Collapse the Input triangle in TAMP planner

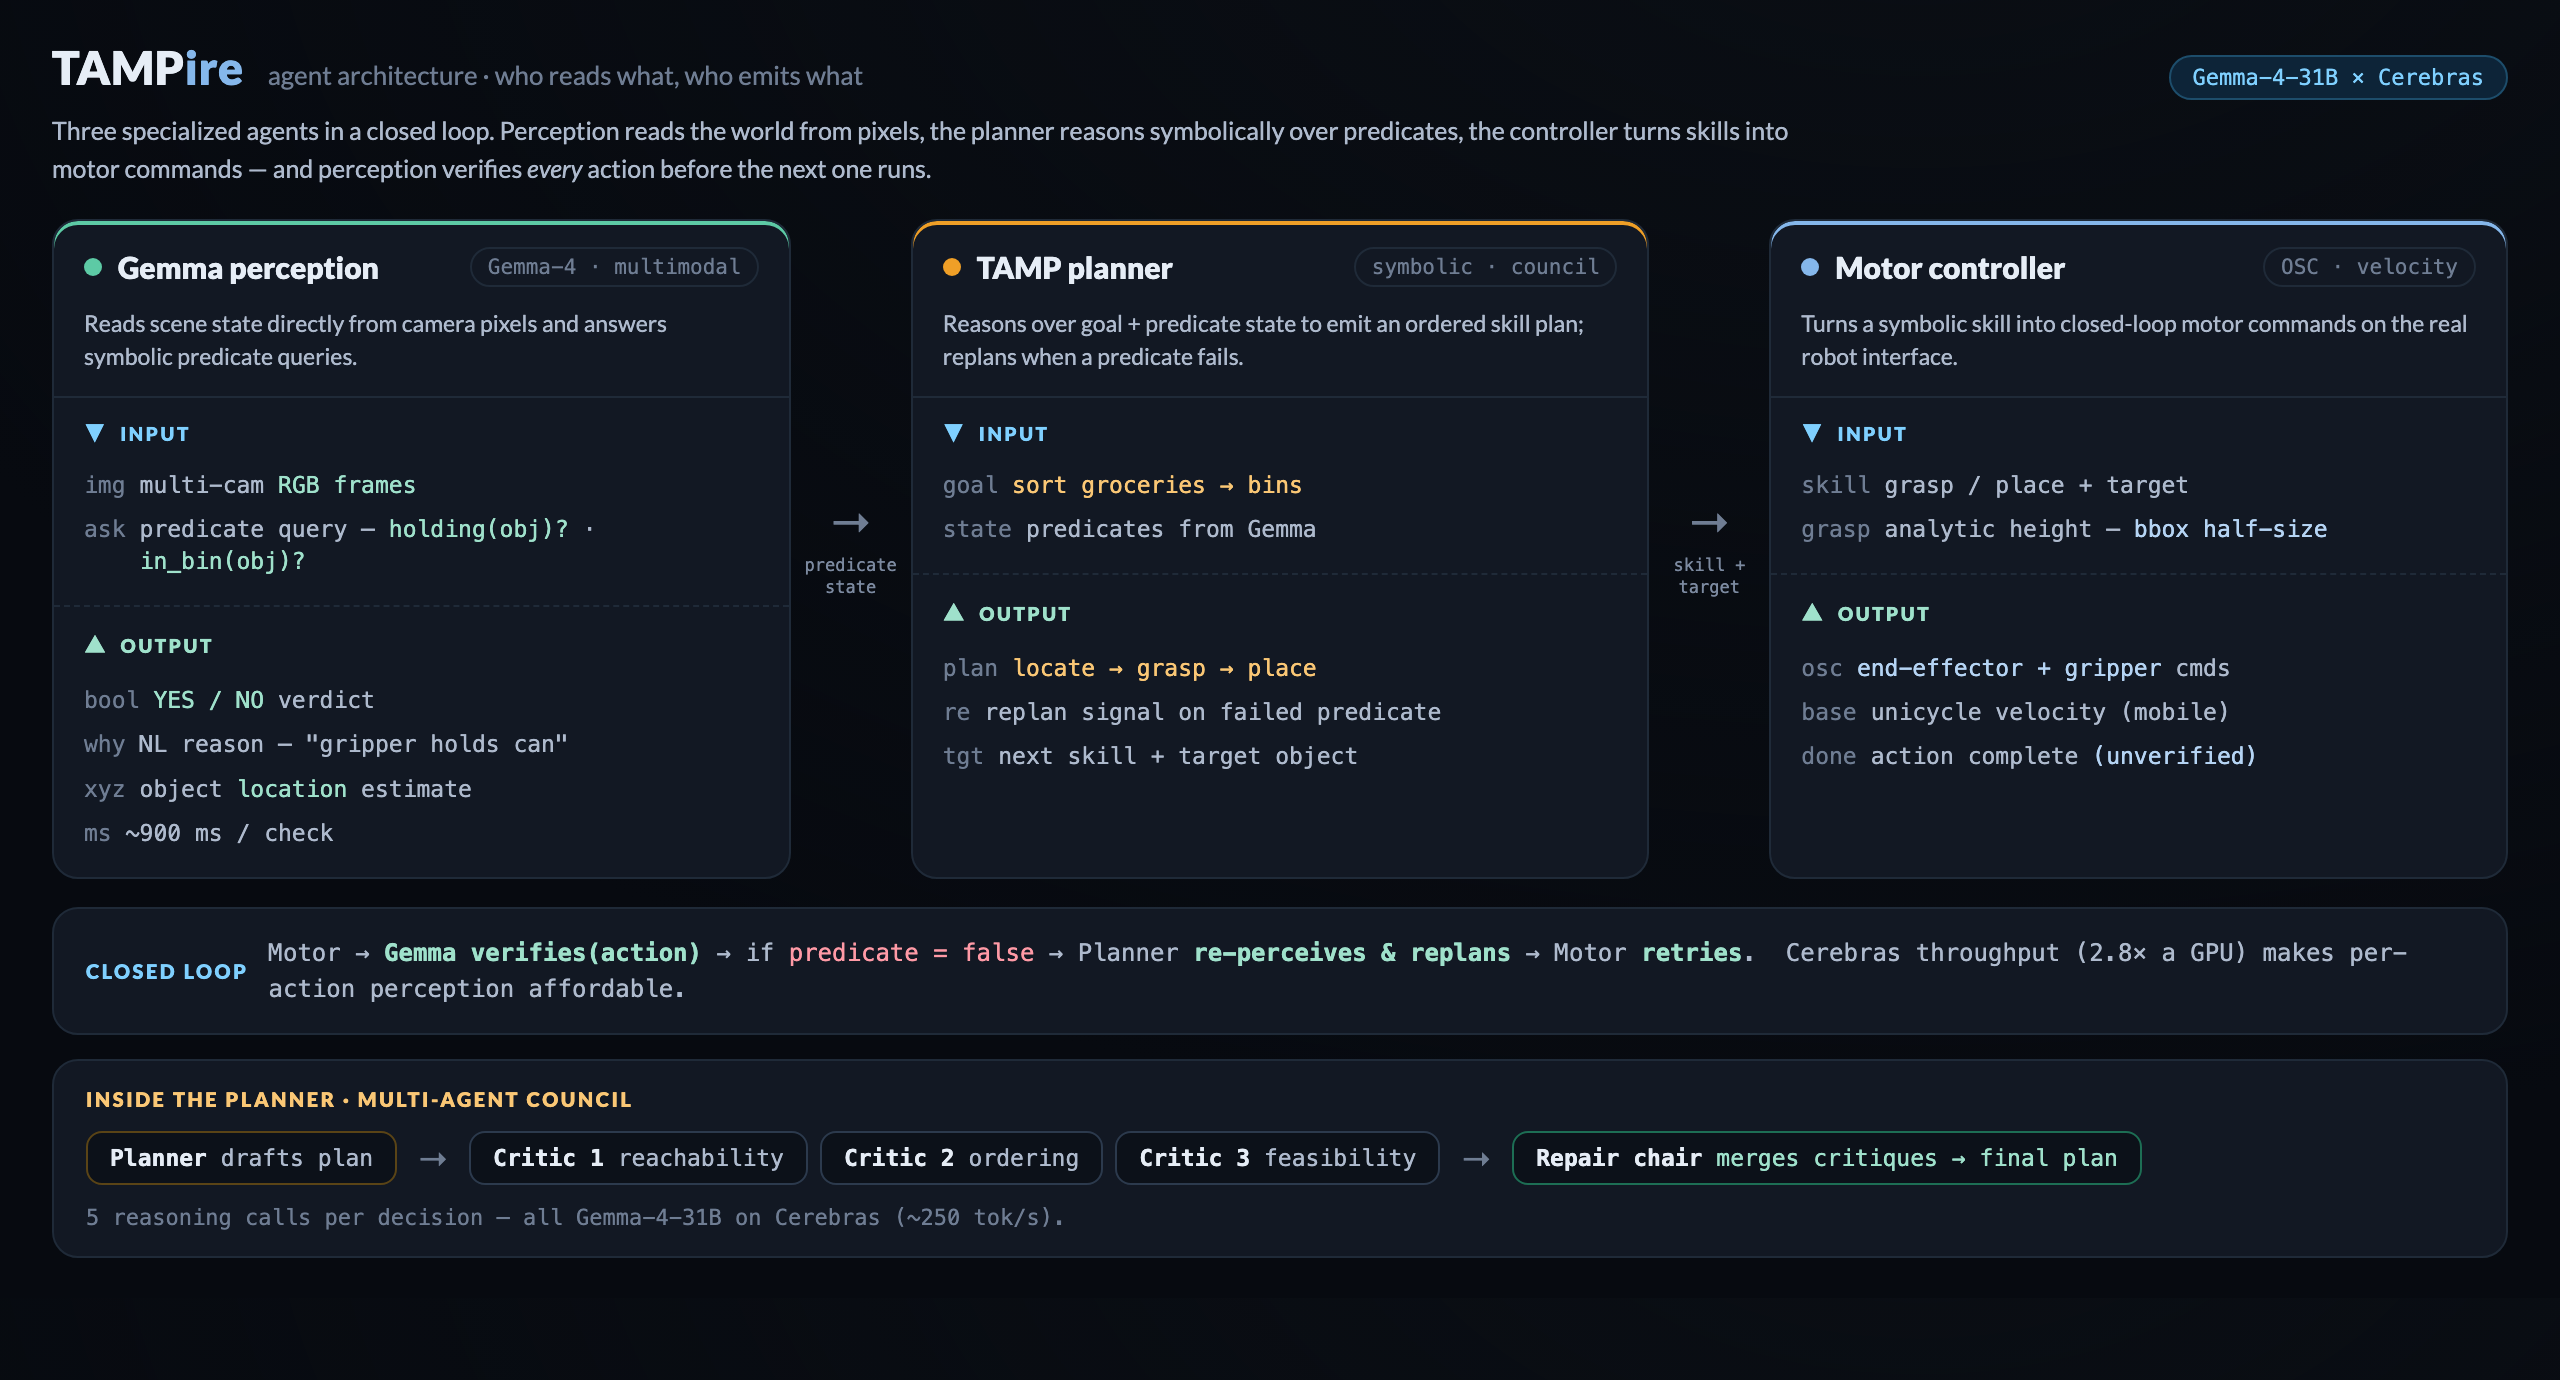[954, 433]
